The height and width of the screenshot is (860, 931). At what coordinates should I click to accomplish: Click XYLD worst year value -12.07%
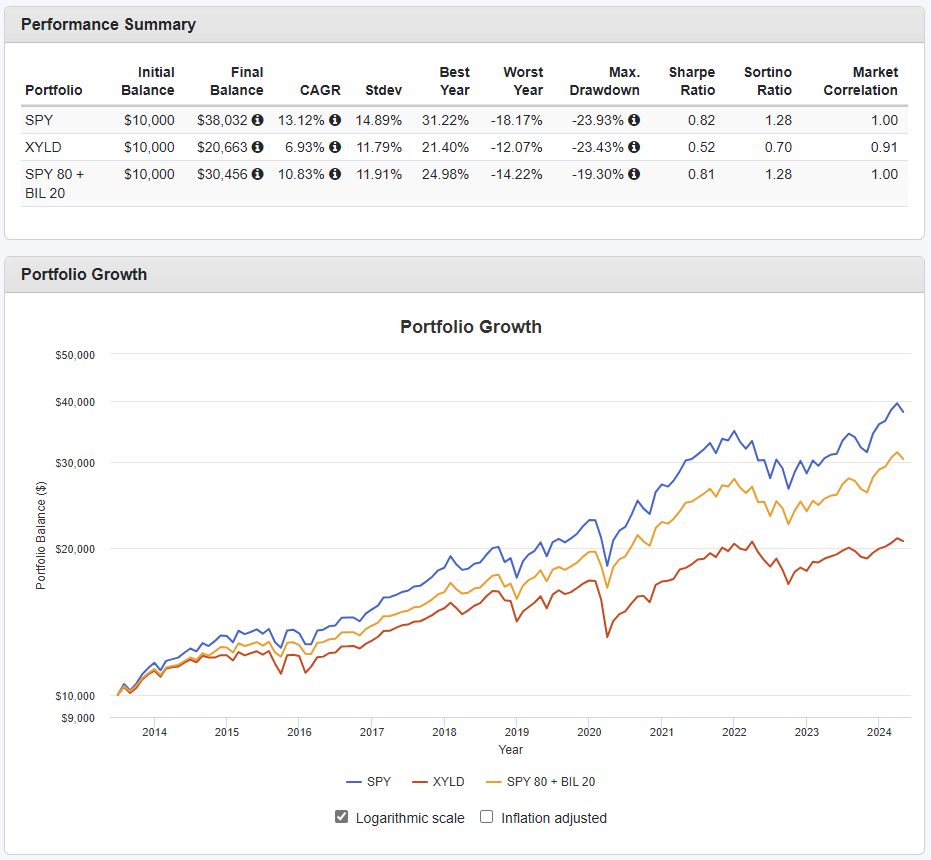click(517, 147)
